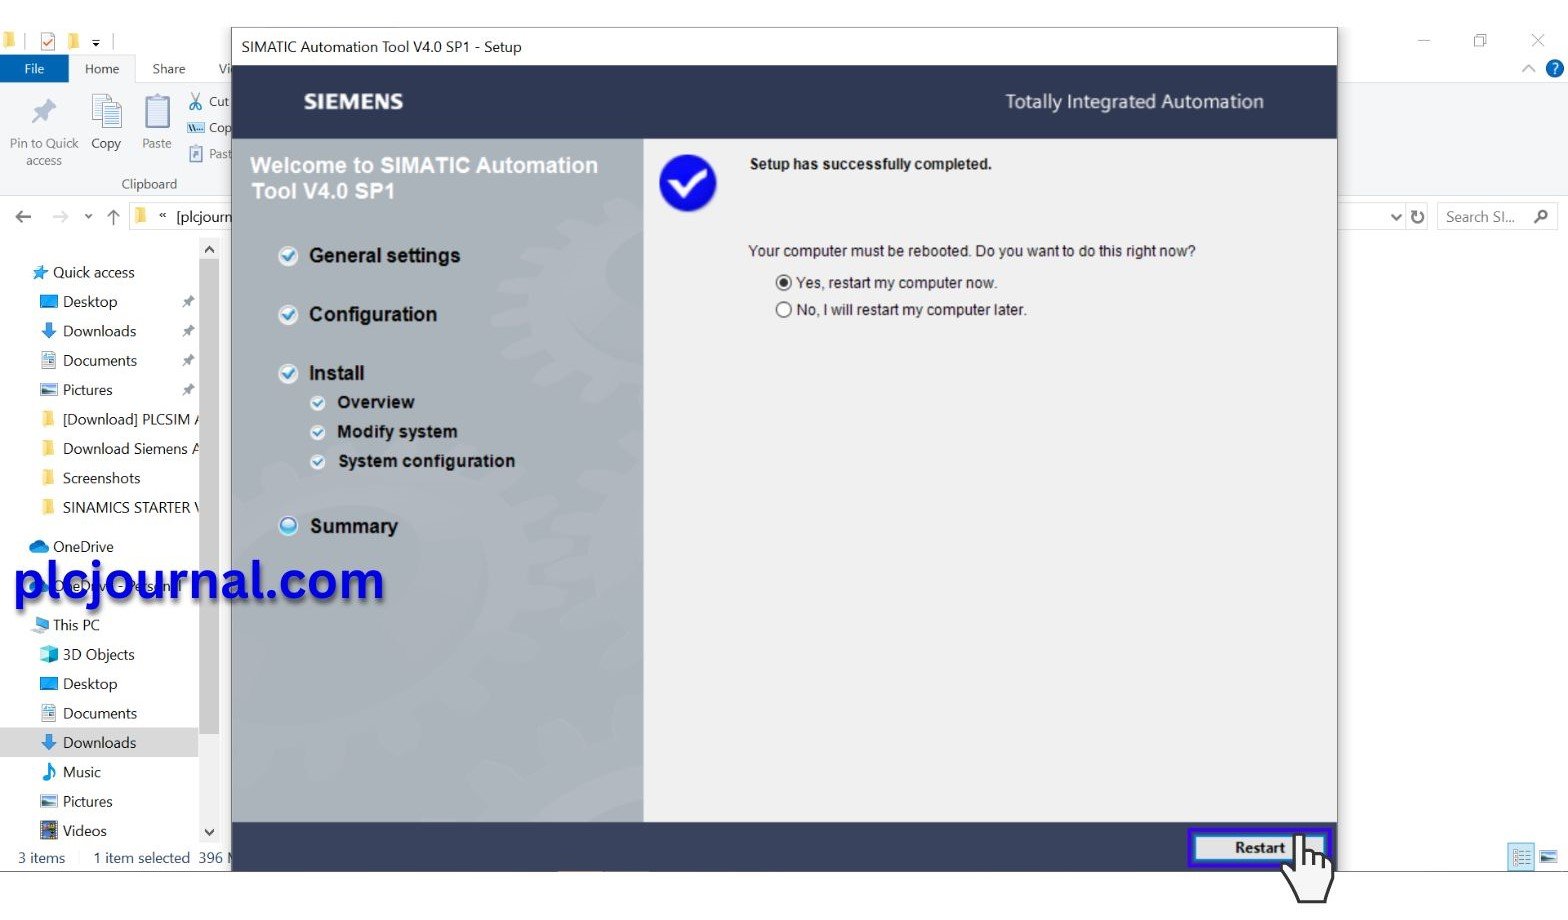Refresh the Explorer folder view

[1417, 217]
